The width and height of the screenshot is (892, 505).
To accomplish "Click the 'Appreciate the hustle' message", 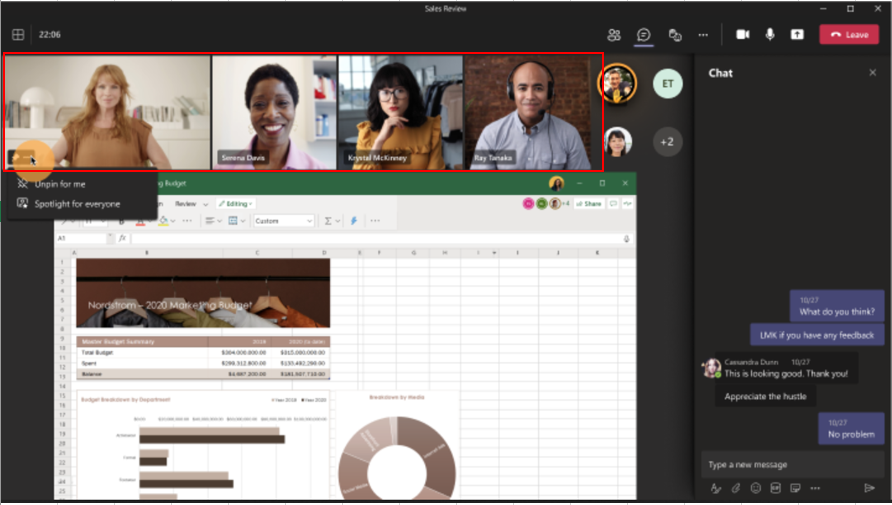I will point(765,396).
